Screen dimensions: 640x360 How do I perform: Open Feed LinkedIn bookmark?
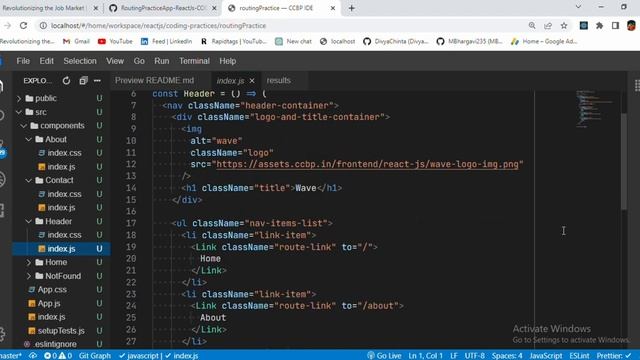[166, 41]
